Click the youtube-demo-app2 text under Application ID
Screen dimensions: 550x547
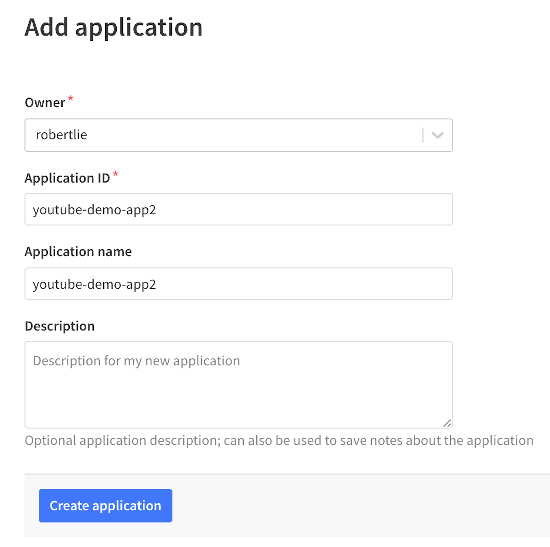94,210
